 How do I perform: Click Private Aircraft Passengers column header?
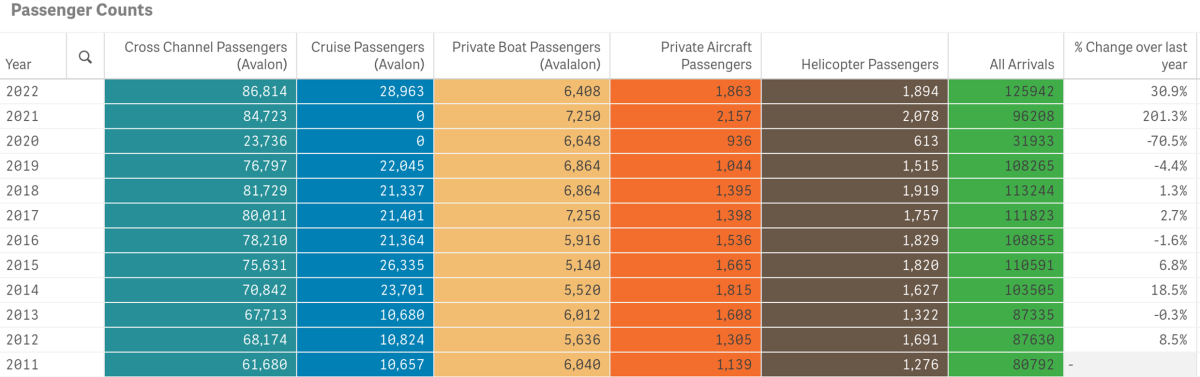706,55
